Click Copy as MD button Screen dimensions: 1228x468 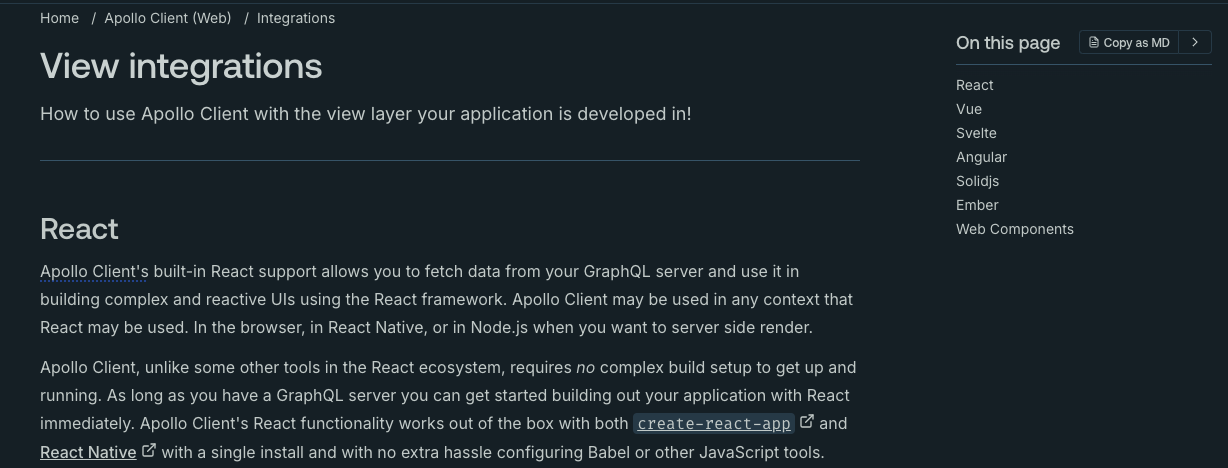click(x=1129, y=42)
